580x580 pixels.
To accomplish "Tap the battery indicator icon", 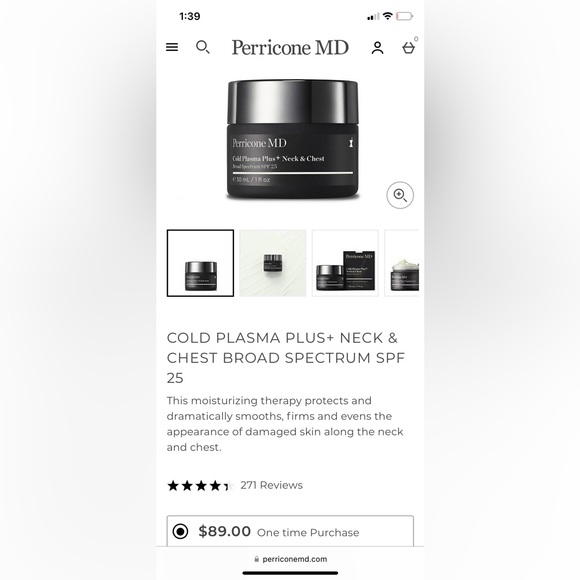I will coord(404,16).
